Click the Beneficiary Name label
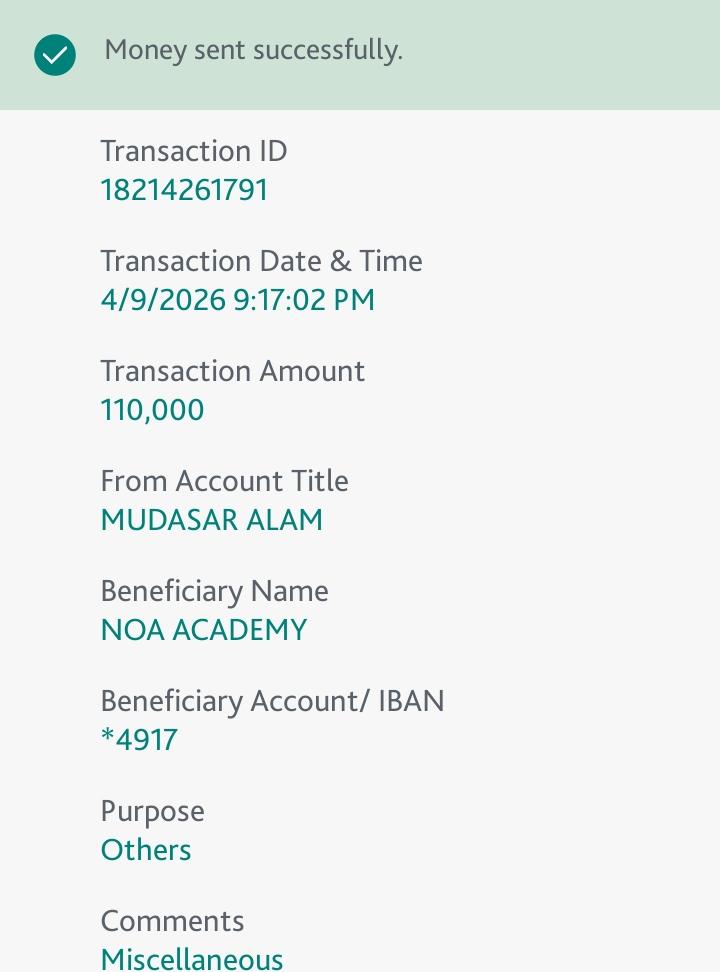The width and height of the screenshot is (720, 972). point(214,591)
